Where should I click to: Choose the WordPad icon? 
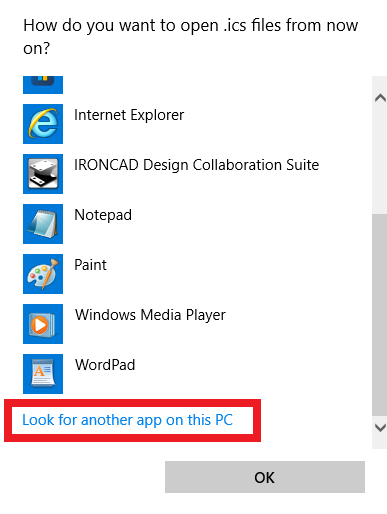click(43, 374)
